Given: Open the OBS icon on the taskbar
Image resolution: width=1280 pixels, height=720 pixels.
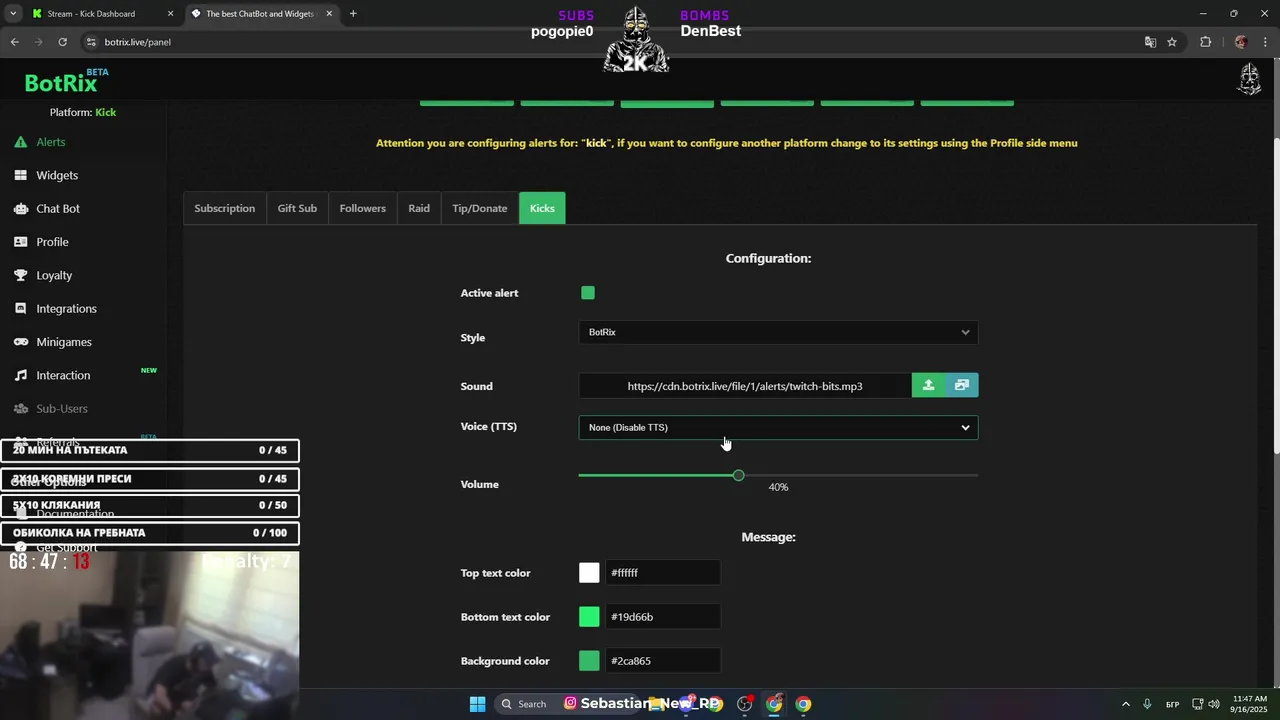Looking at the screenshot, I should (744, 704).
